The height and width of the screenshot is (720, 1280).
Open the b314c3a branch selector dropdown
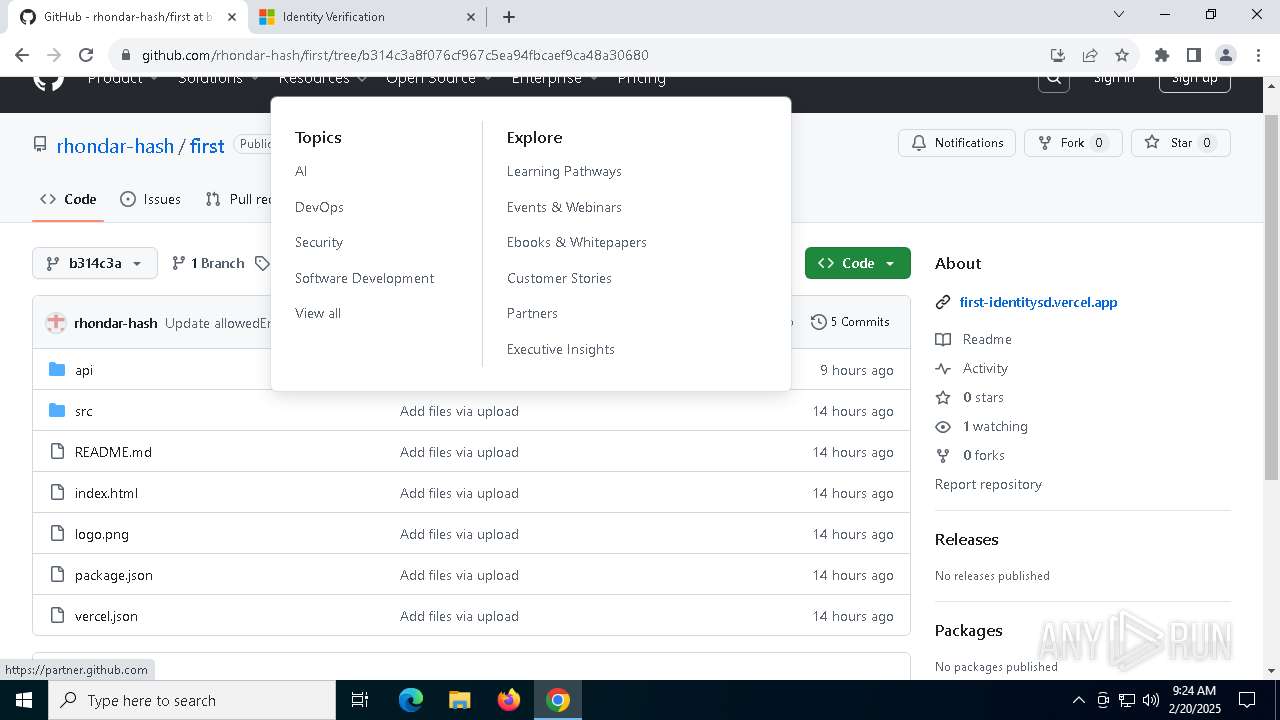click(x=95, y=263)
